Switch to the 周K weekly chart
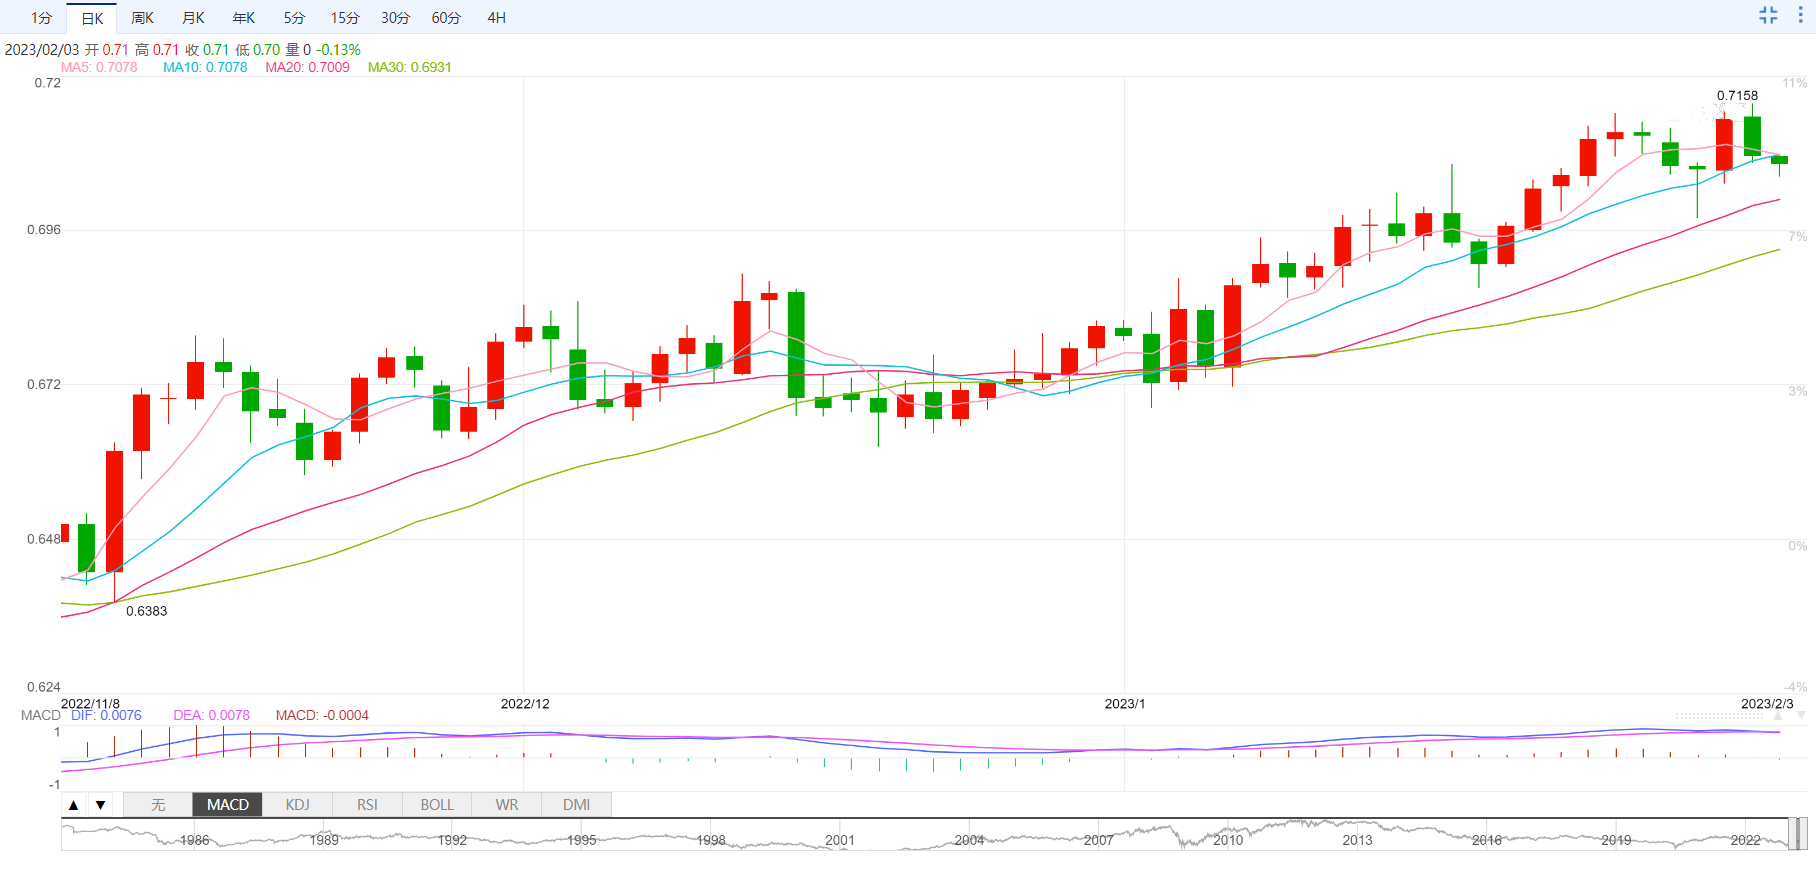 142,18
